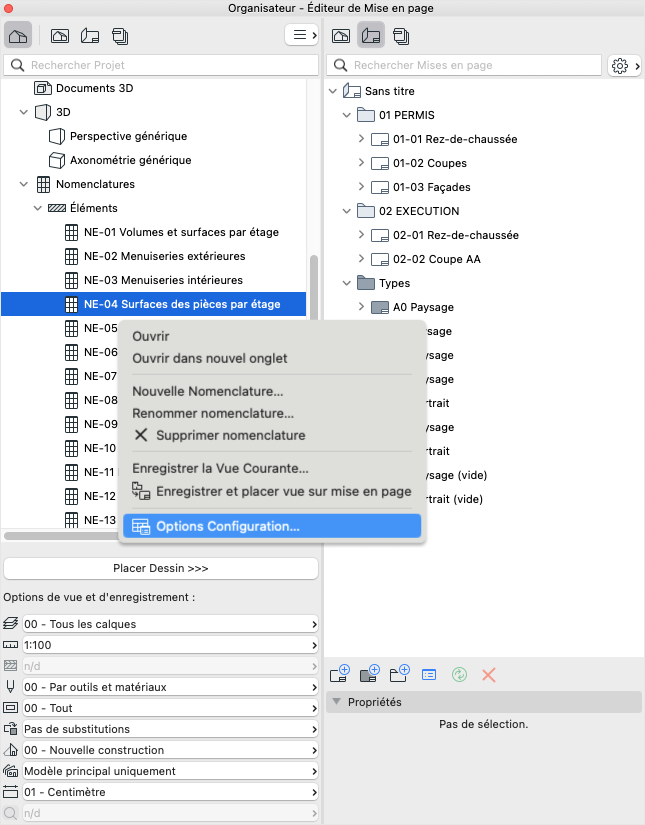
Task: Expand layout 01-03 Façades
Action: [361, 186]
